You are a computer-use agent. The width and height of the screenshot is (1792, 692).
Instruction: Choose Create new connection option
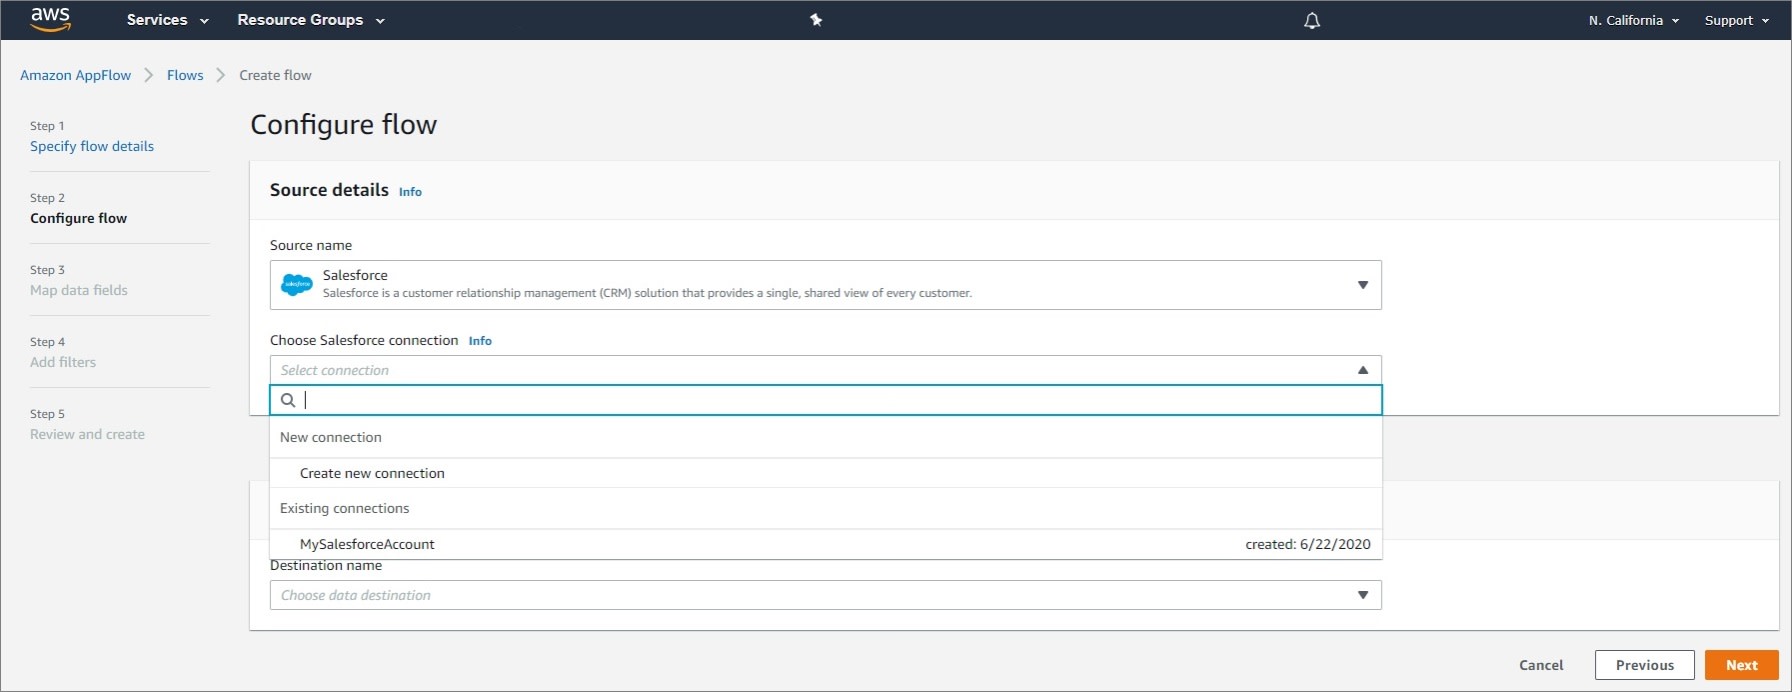tap(826, 473)
